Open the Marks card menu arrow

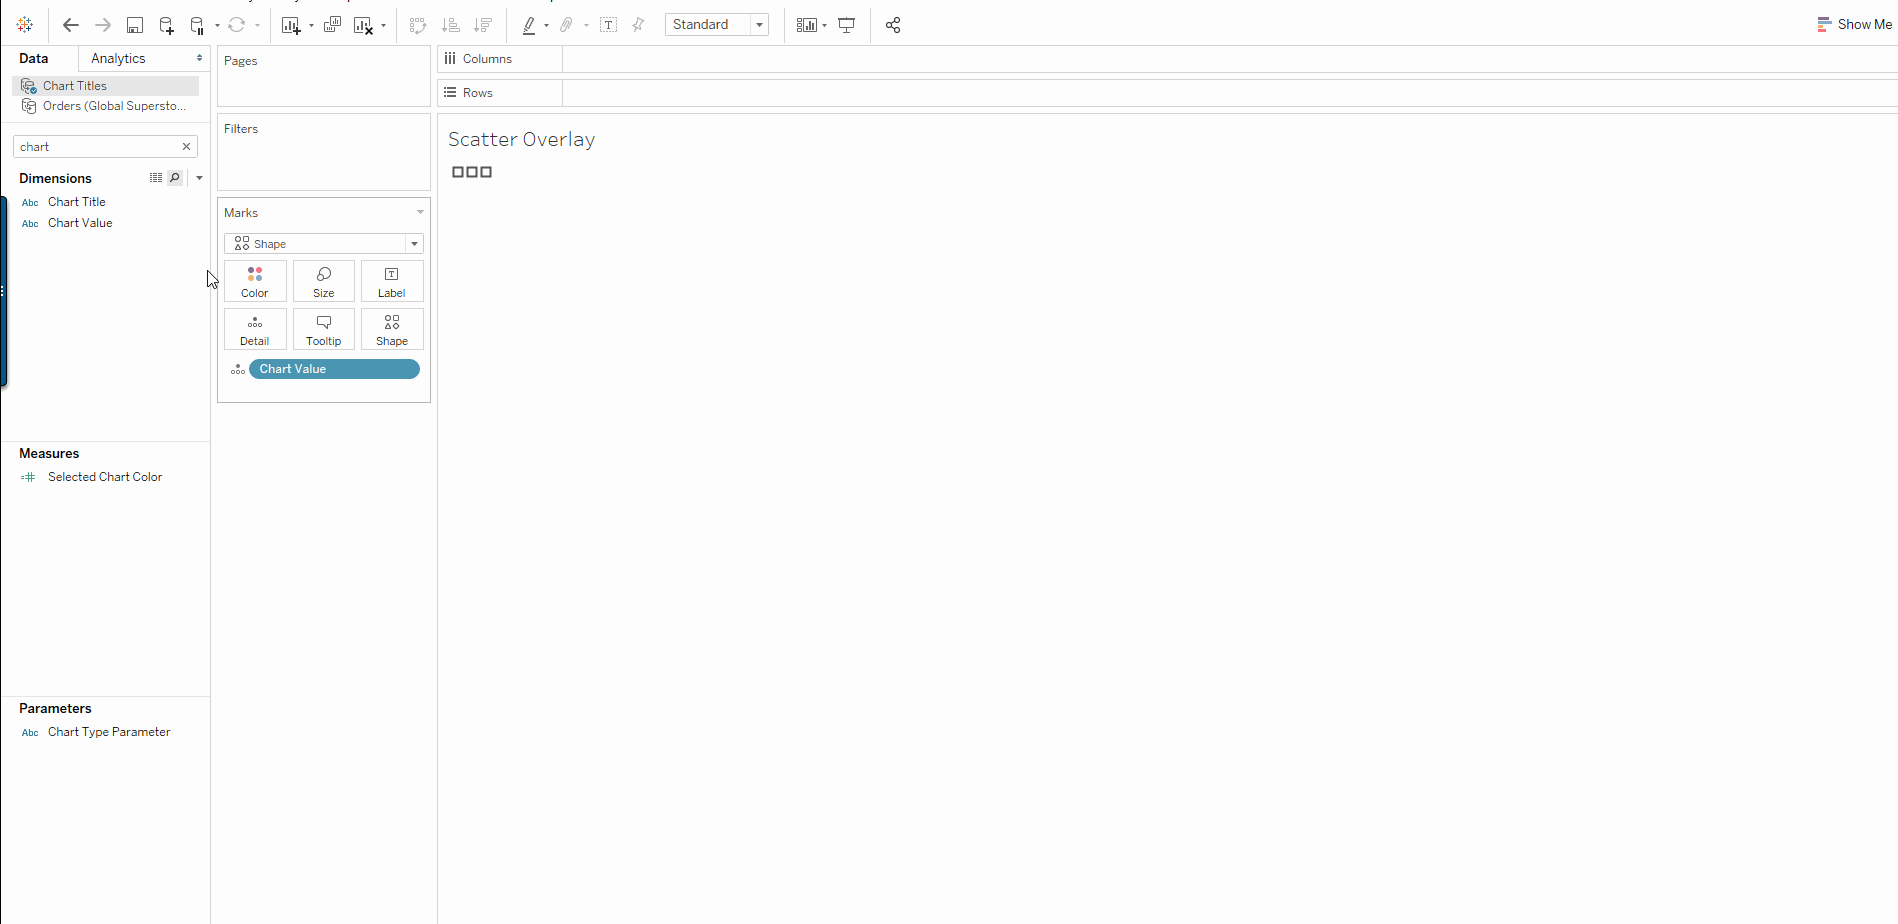(x=420, y=212)
